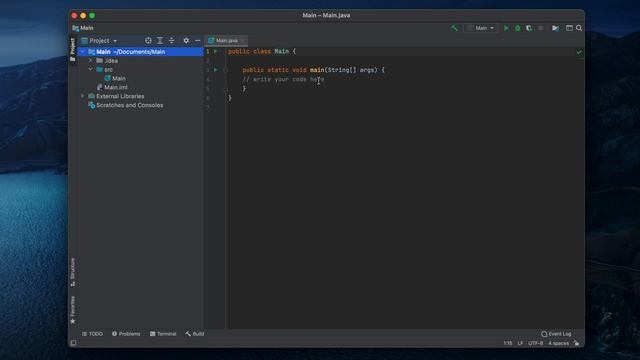Click the Main breadcrumb in navigation bar

pos(83,28)
